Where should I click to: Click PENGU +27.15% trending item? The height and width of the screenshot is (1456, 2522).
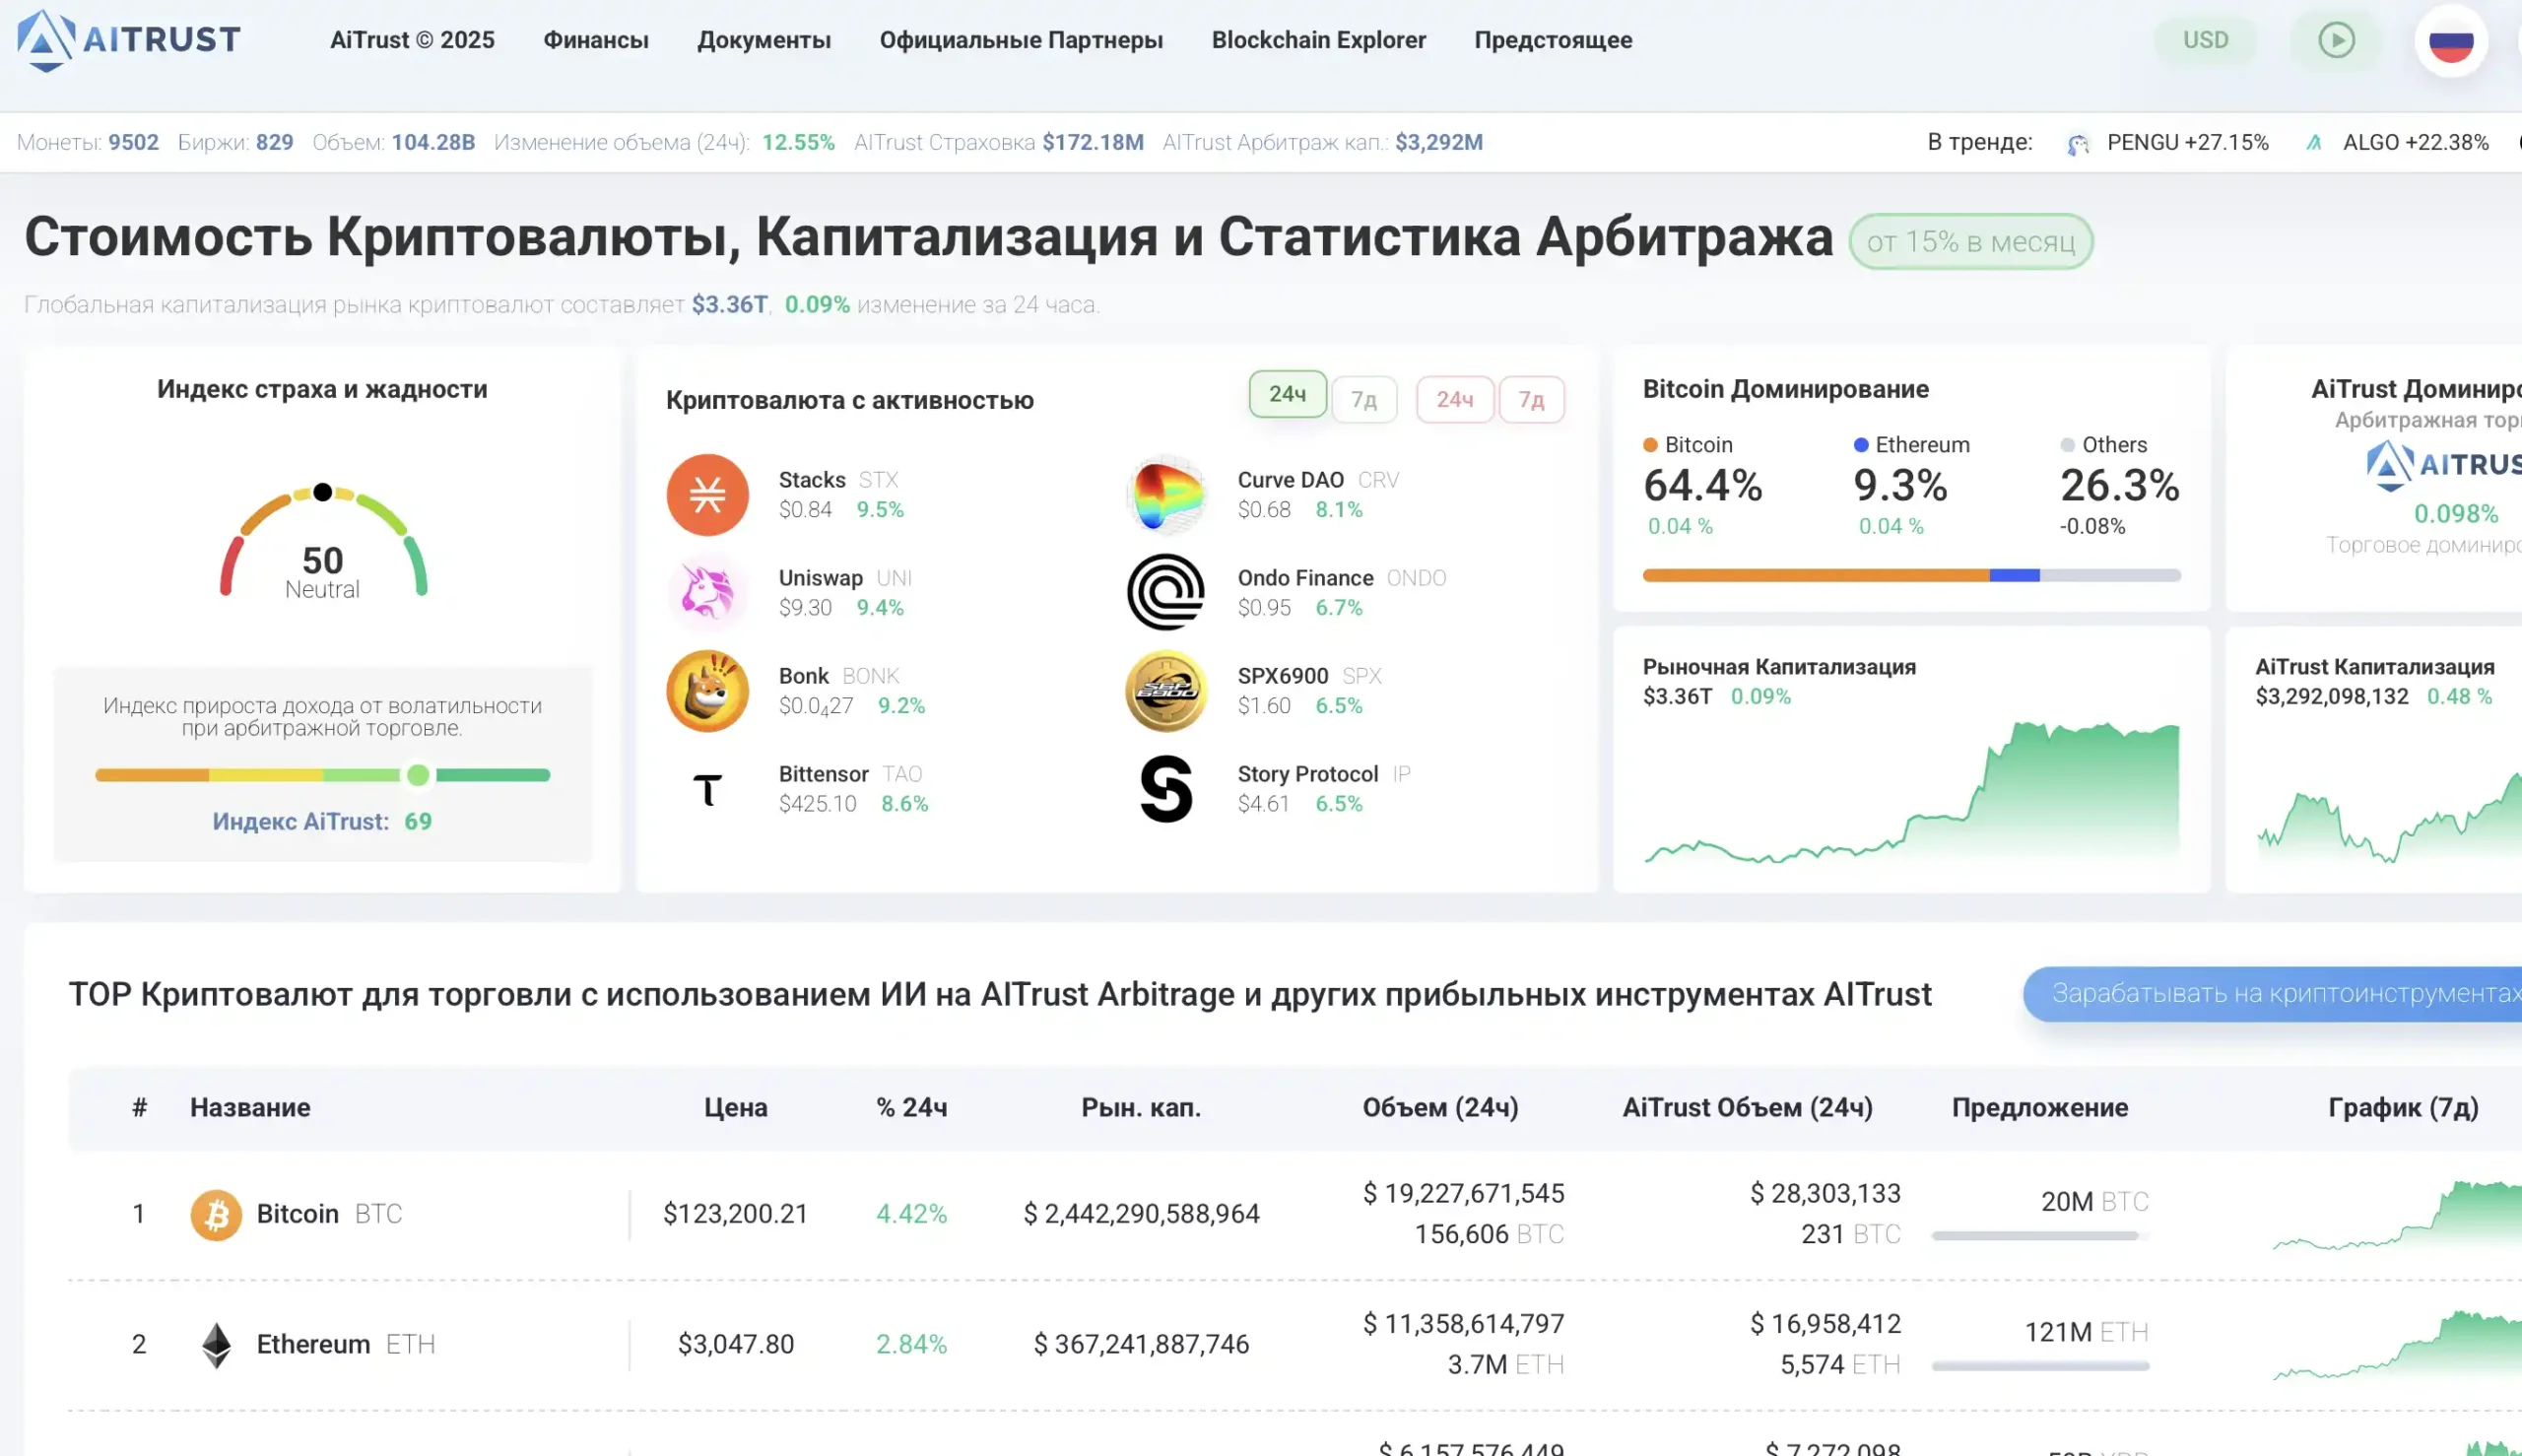tap(2167, 143)
